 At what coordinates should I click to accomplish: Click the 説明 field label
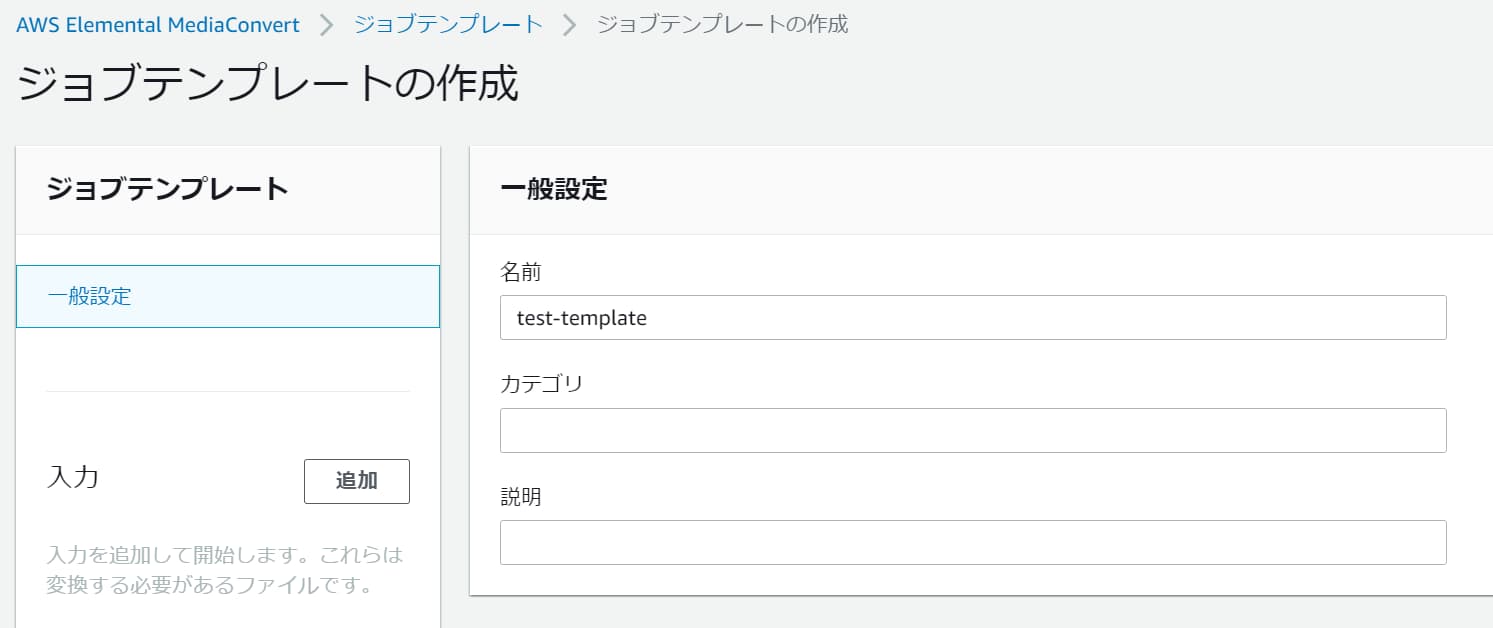click(520, 497)
